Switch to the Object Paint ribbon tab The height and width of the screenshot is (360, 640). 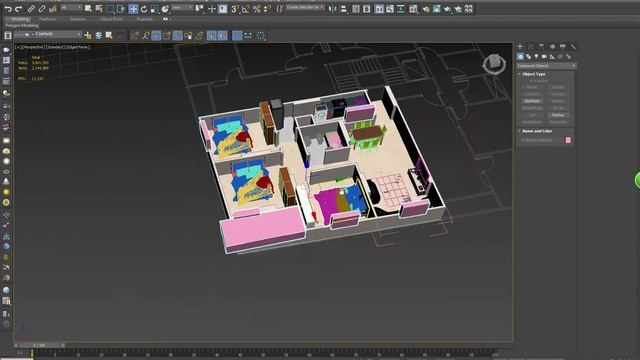tap(111, 19)
